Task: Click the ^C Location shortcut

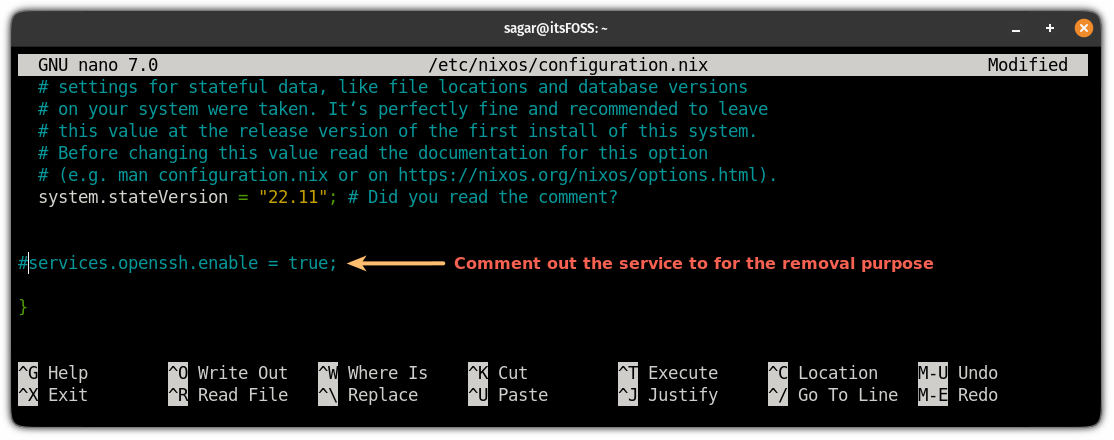Action: click(x=823, y=373)
